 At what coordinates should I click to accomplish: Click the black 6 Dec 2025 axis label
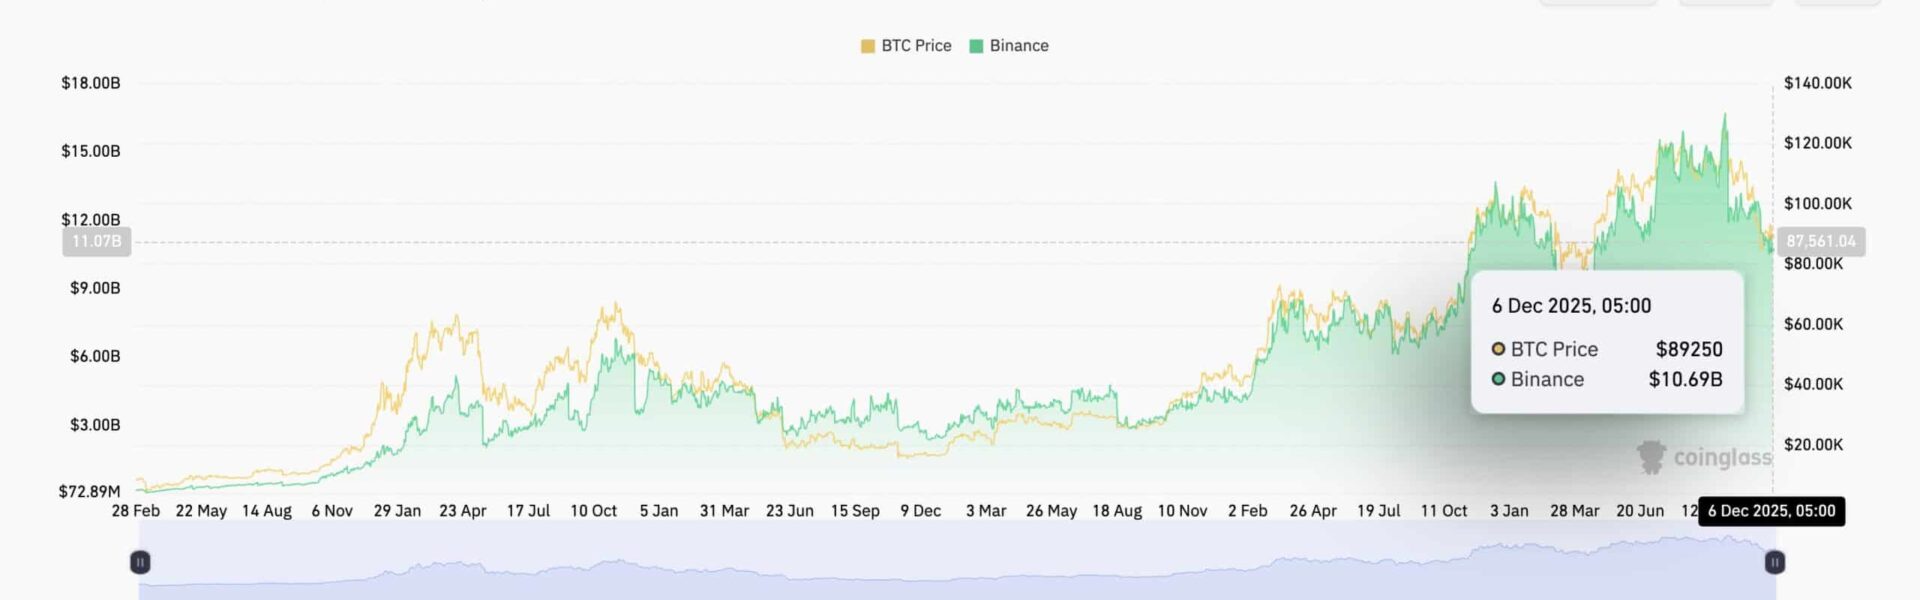(1771, 511)
